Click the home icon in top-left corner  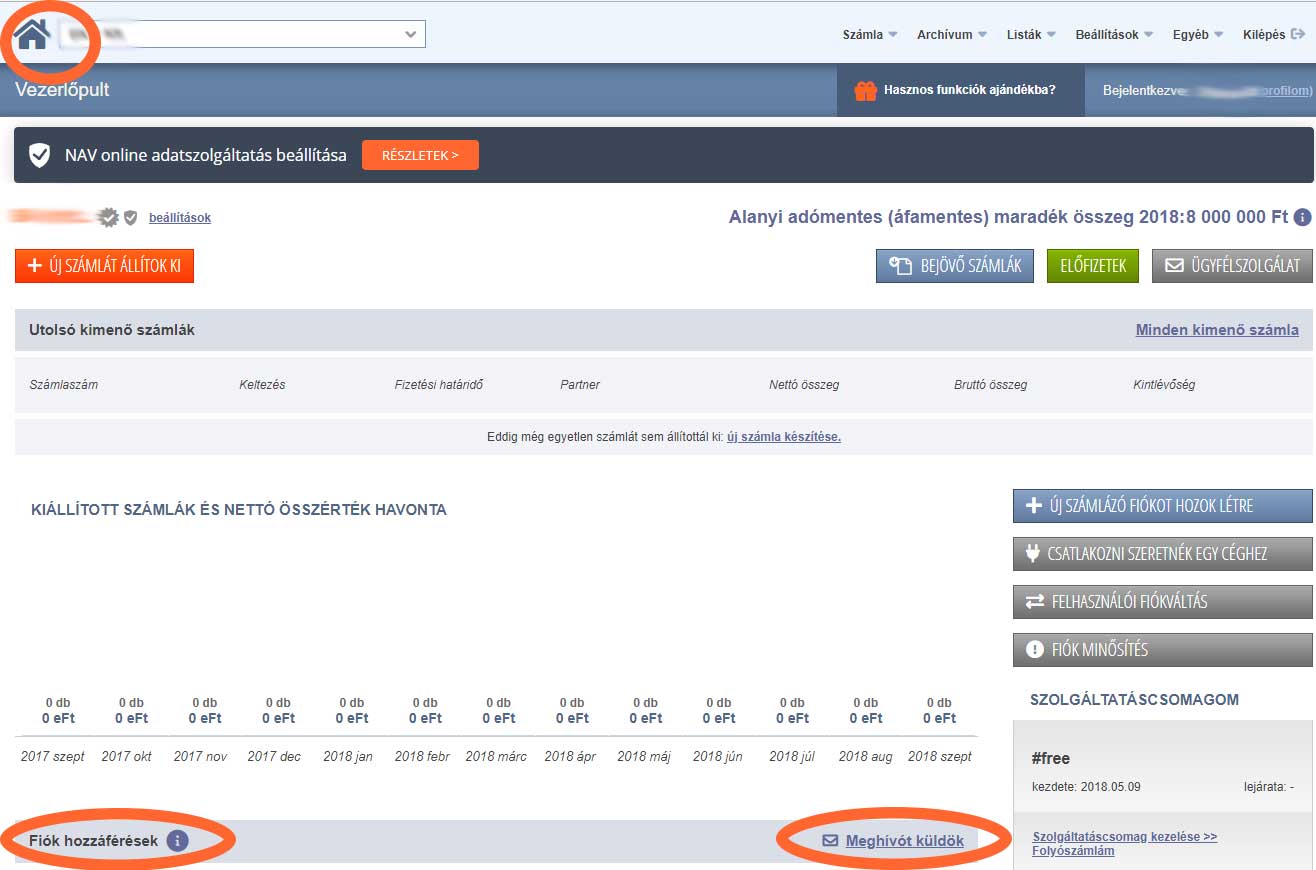[33, 35]
